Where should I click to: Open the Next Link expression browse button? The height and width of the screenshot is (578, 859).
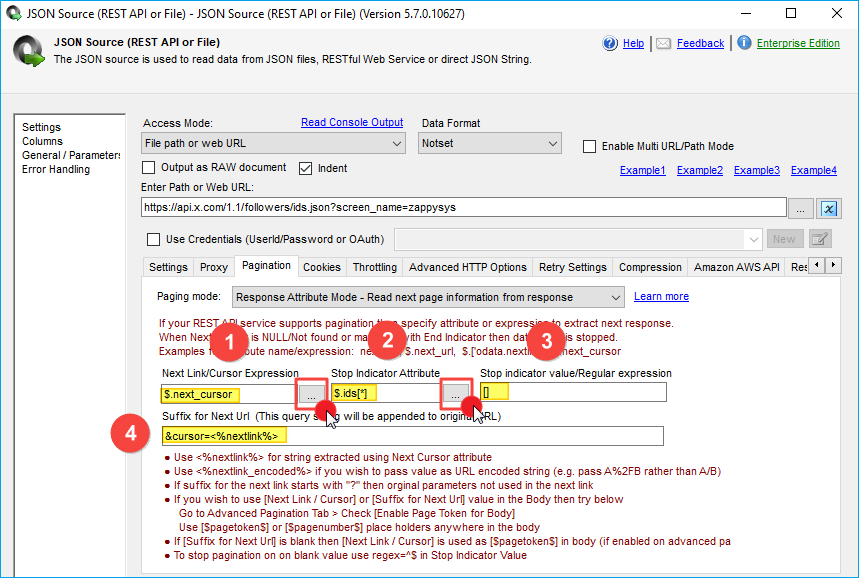click(310, 394)
